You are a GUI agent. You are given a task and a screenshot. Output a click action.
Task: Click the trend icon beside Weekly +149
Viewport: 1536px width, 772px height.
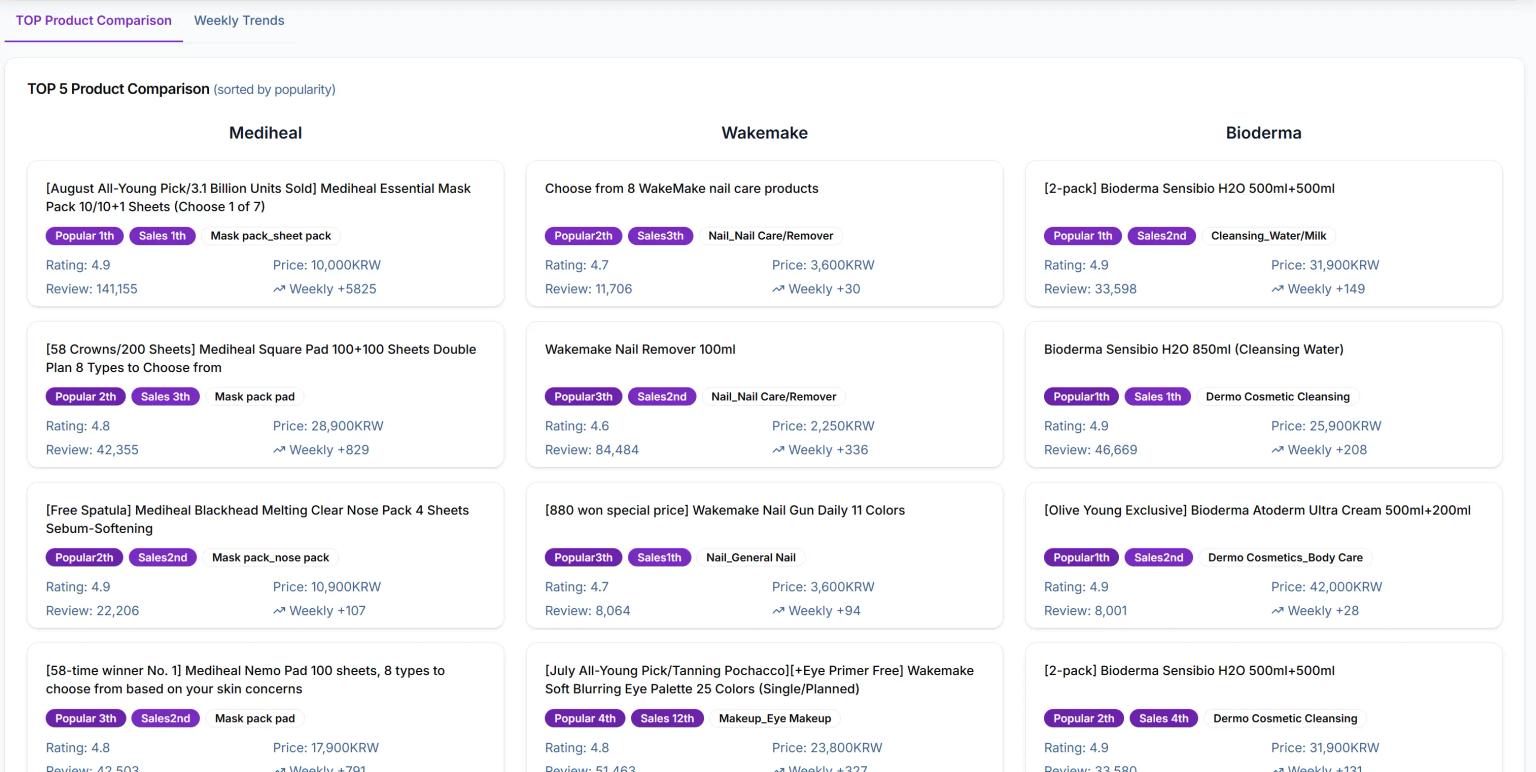tap(1277, 289)
